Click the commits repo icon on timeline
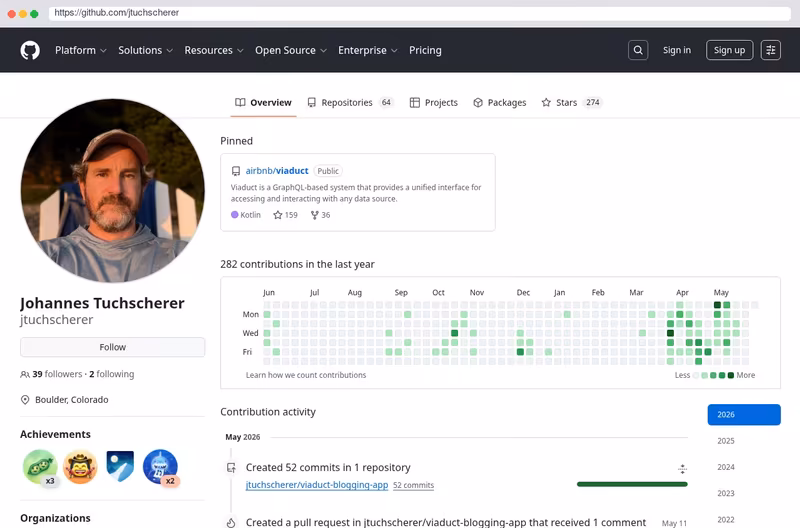The width and height of the screenshot is (800, 528). 231,467
